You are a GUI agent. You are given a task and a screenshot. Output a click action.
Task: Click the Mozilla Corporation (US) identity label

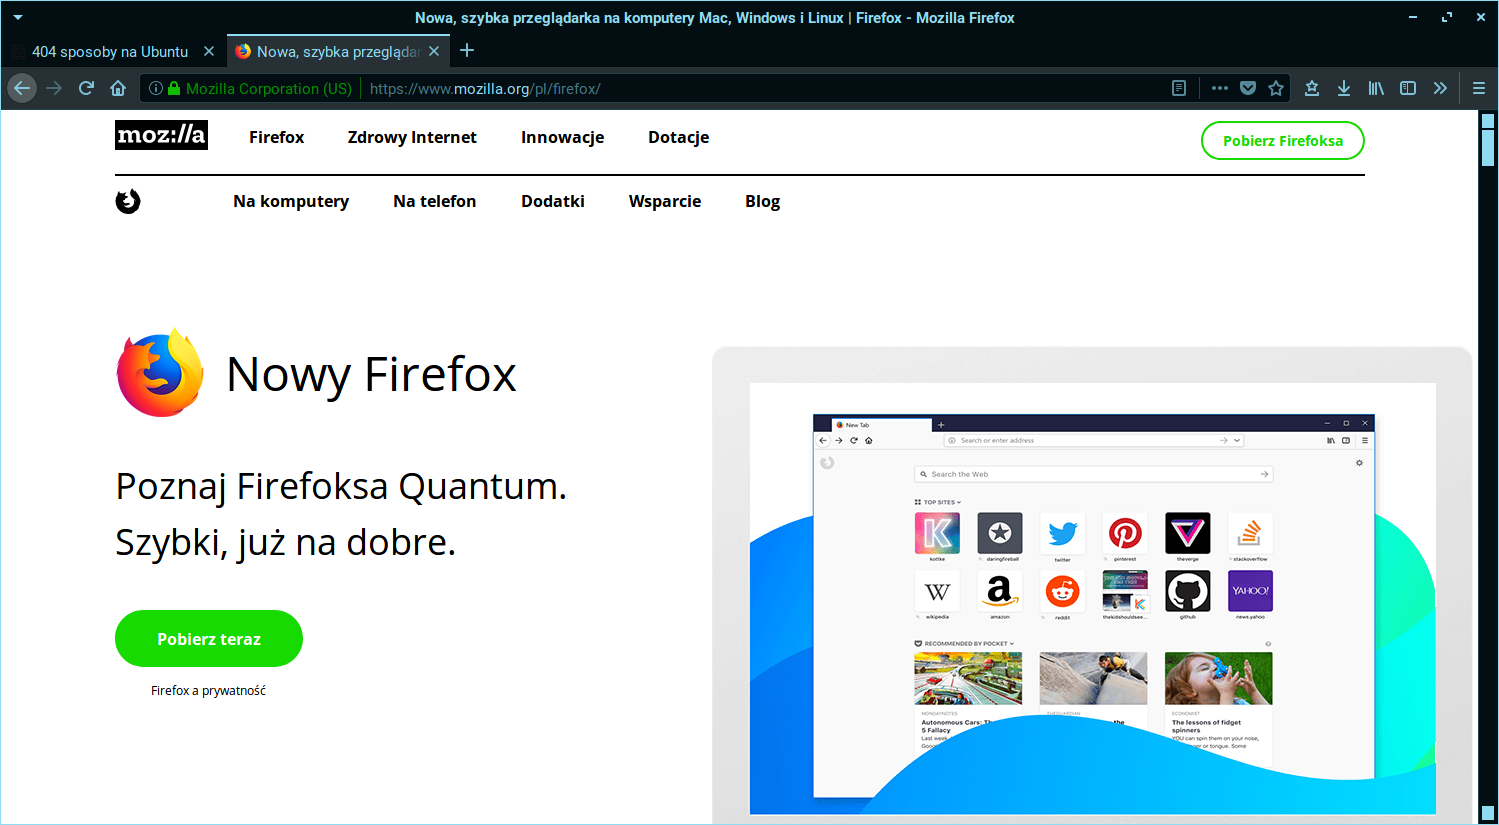(269, 88)
